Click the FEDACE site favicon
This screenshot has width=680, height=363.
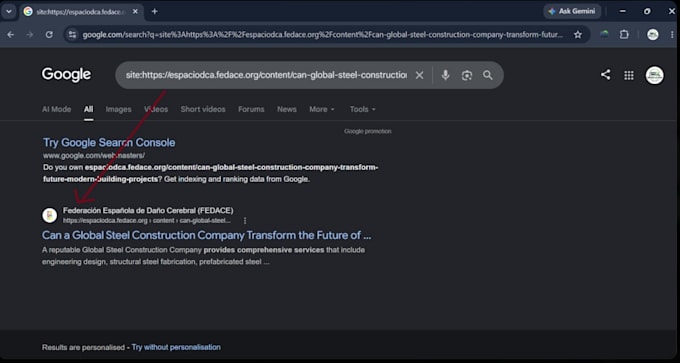point(49,215)
